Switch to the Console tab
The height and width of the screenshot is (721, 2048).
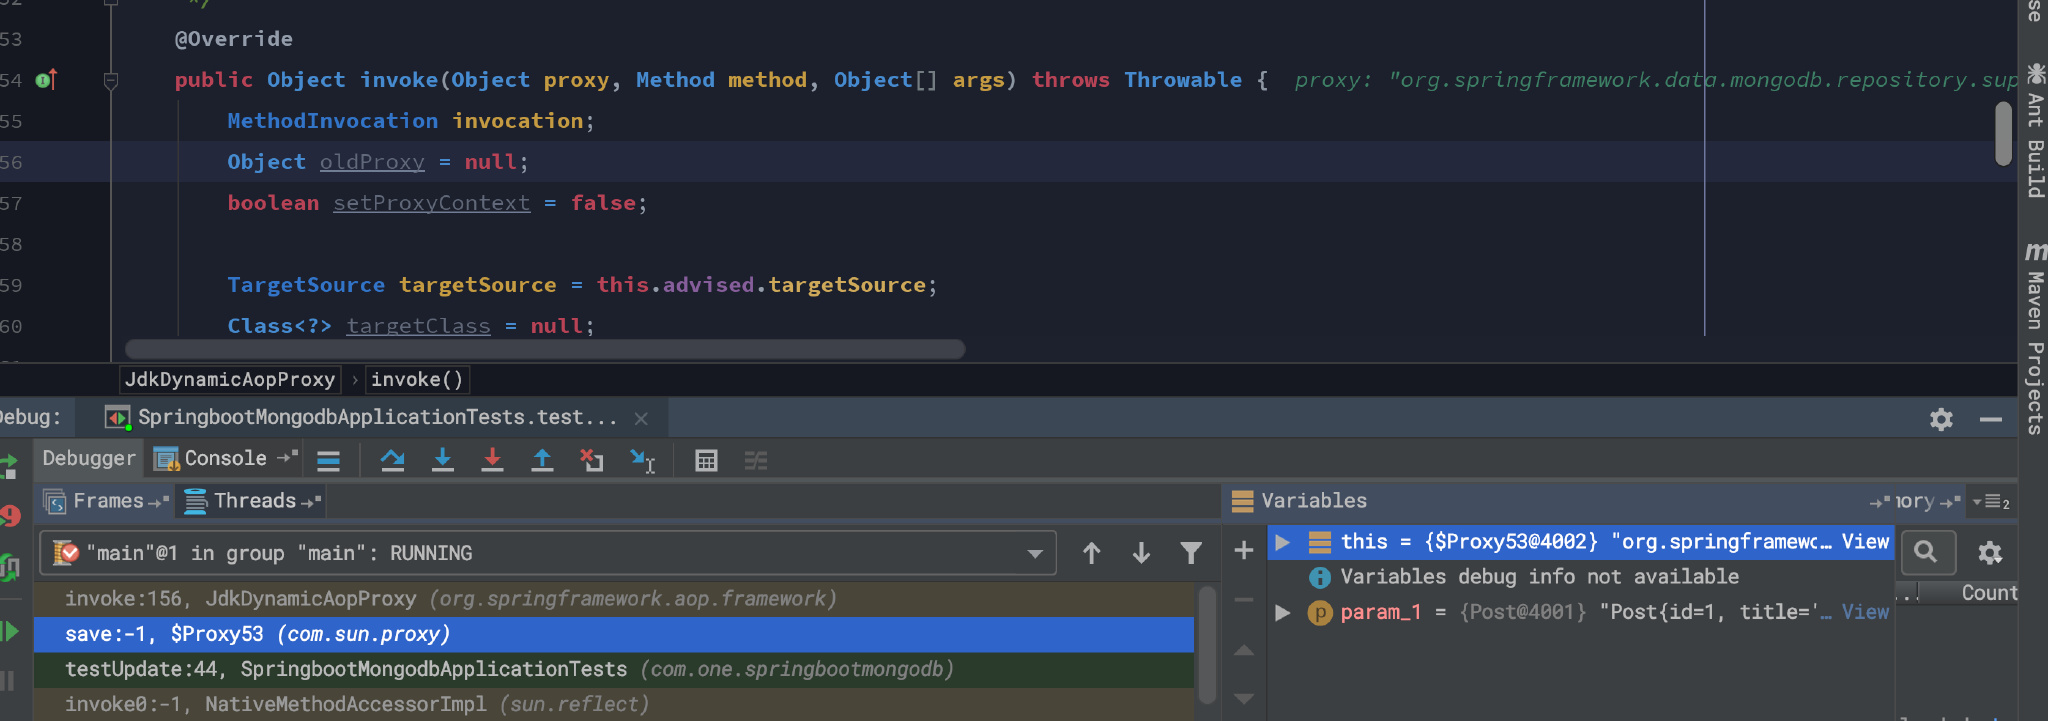click(225, 459)
